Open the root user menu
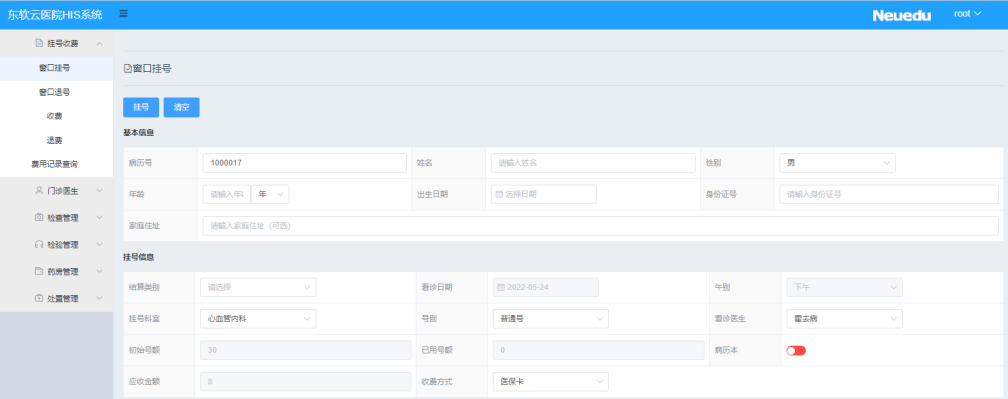Viewport: 1008px width, 399px height. tap(968, 13)
